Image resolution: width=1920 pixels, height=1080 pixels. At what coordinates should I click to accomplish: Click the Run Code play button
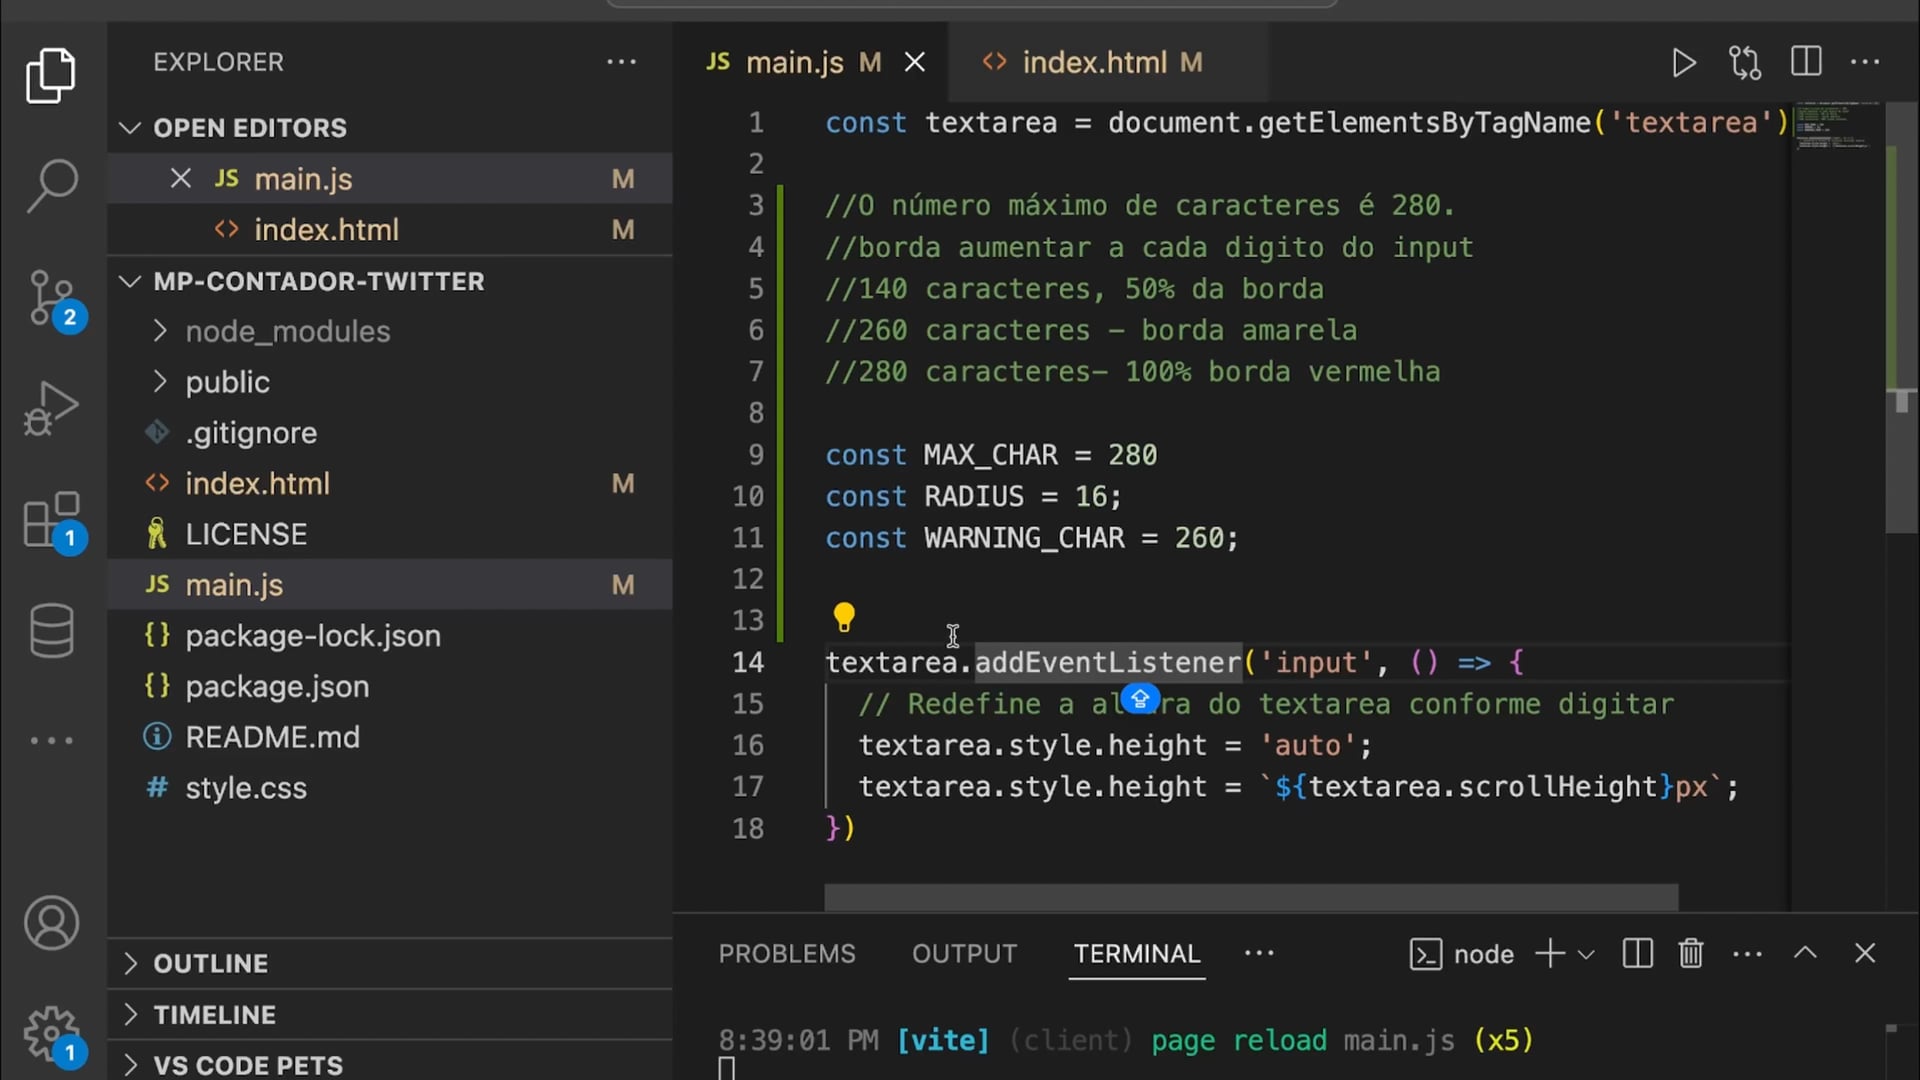(1683, 63)
